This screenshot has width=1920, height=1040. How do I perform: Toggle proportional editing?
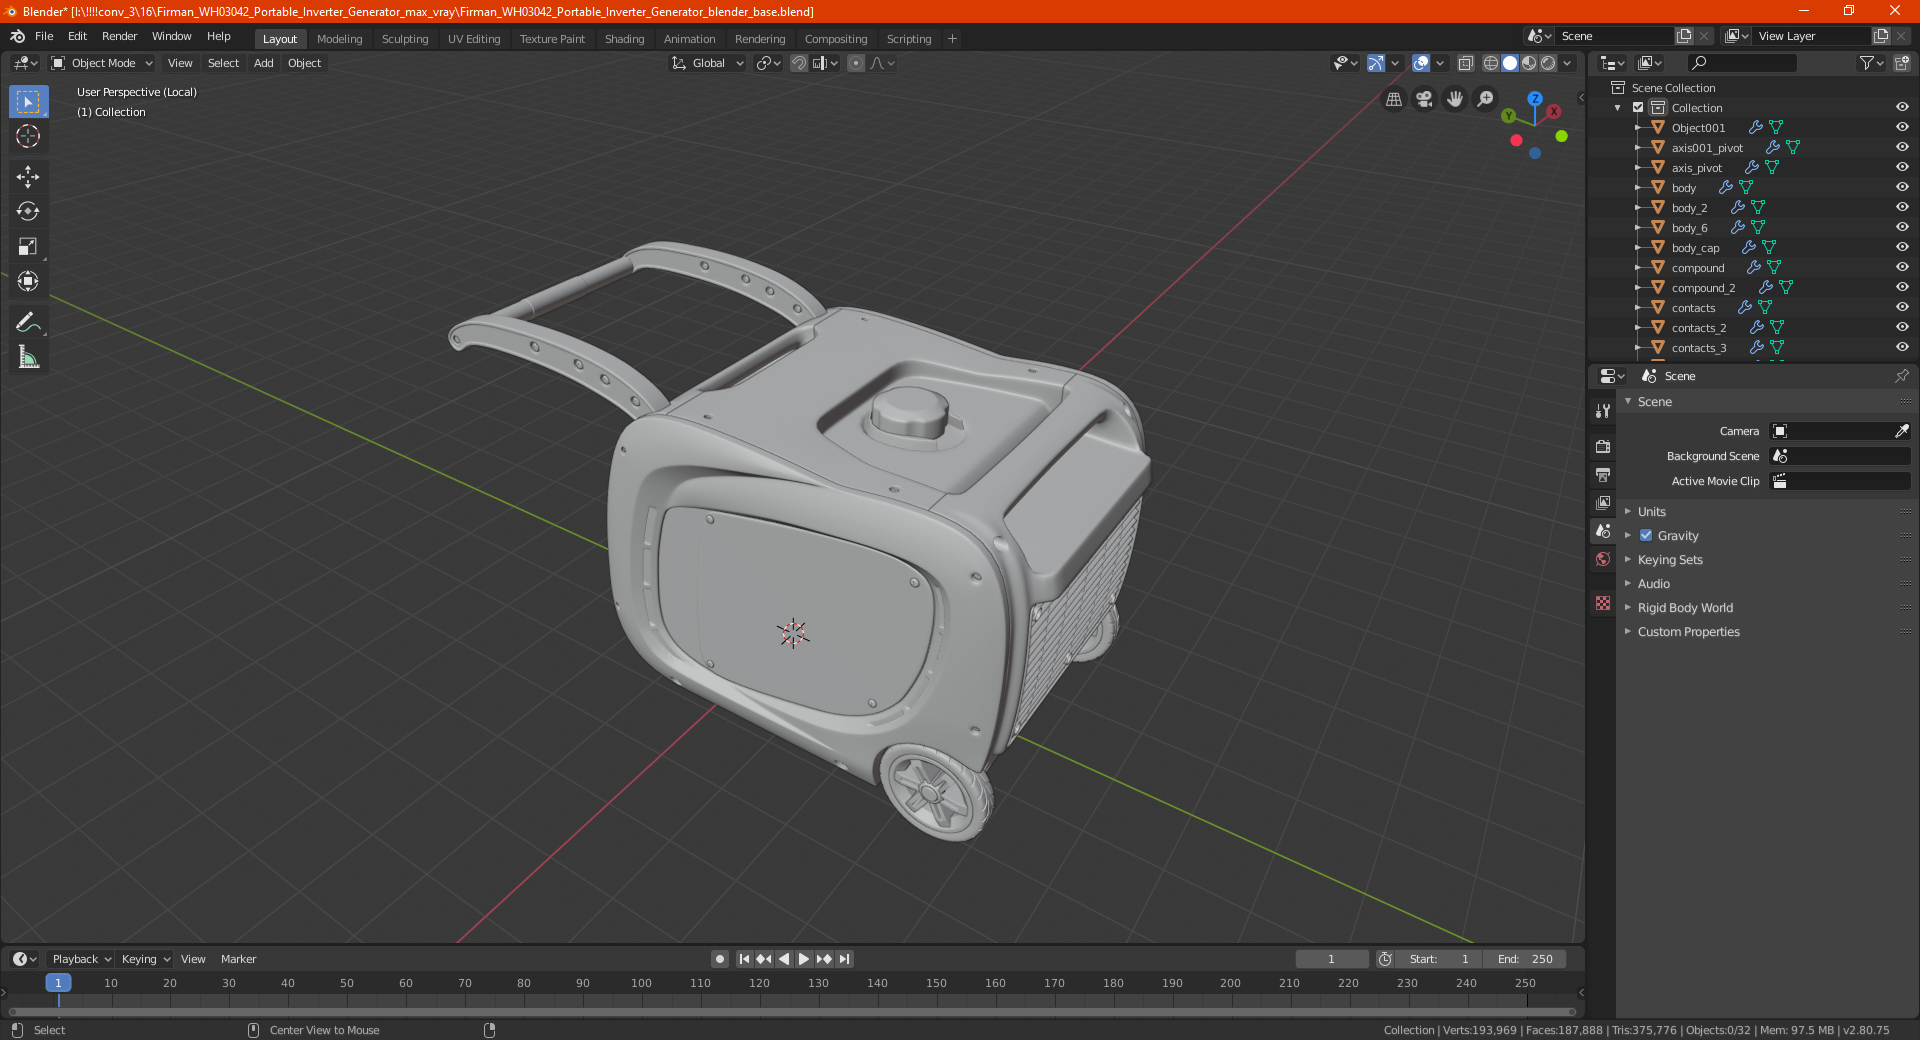856,63
